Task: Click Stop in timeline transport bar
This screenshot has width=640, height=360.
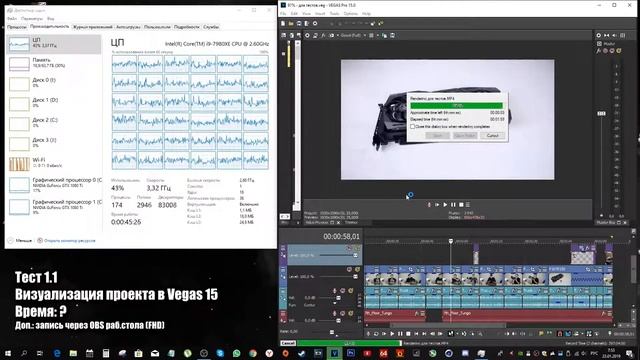Action: click(408, 333)
